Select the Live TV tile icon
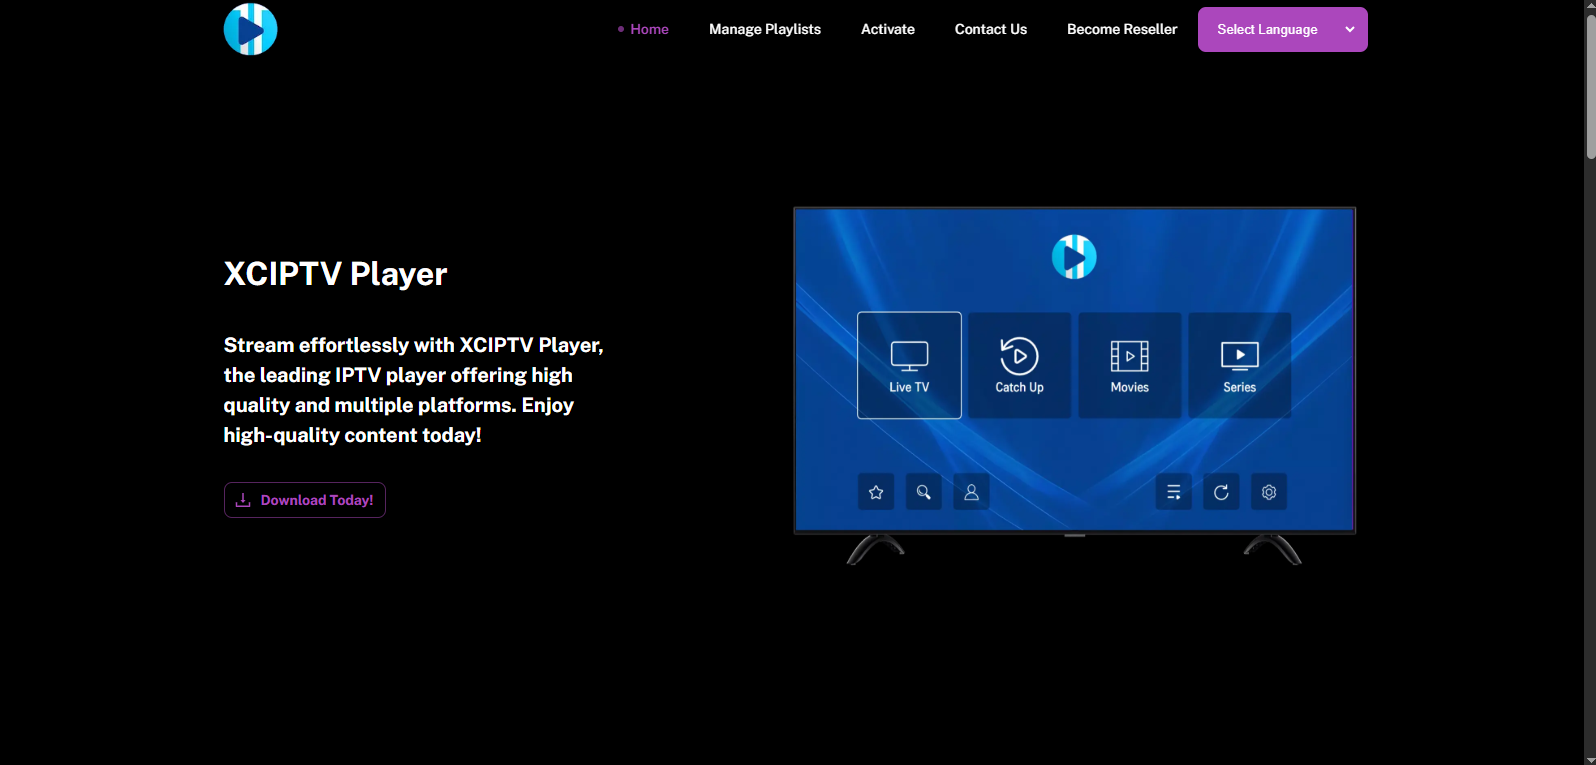Viewport: 1596px width, 765px height. tap(909, 356)
